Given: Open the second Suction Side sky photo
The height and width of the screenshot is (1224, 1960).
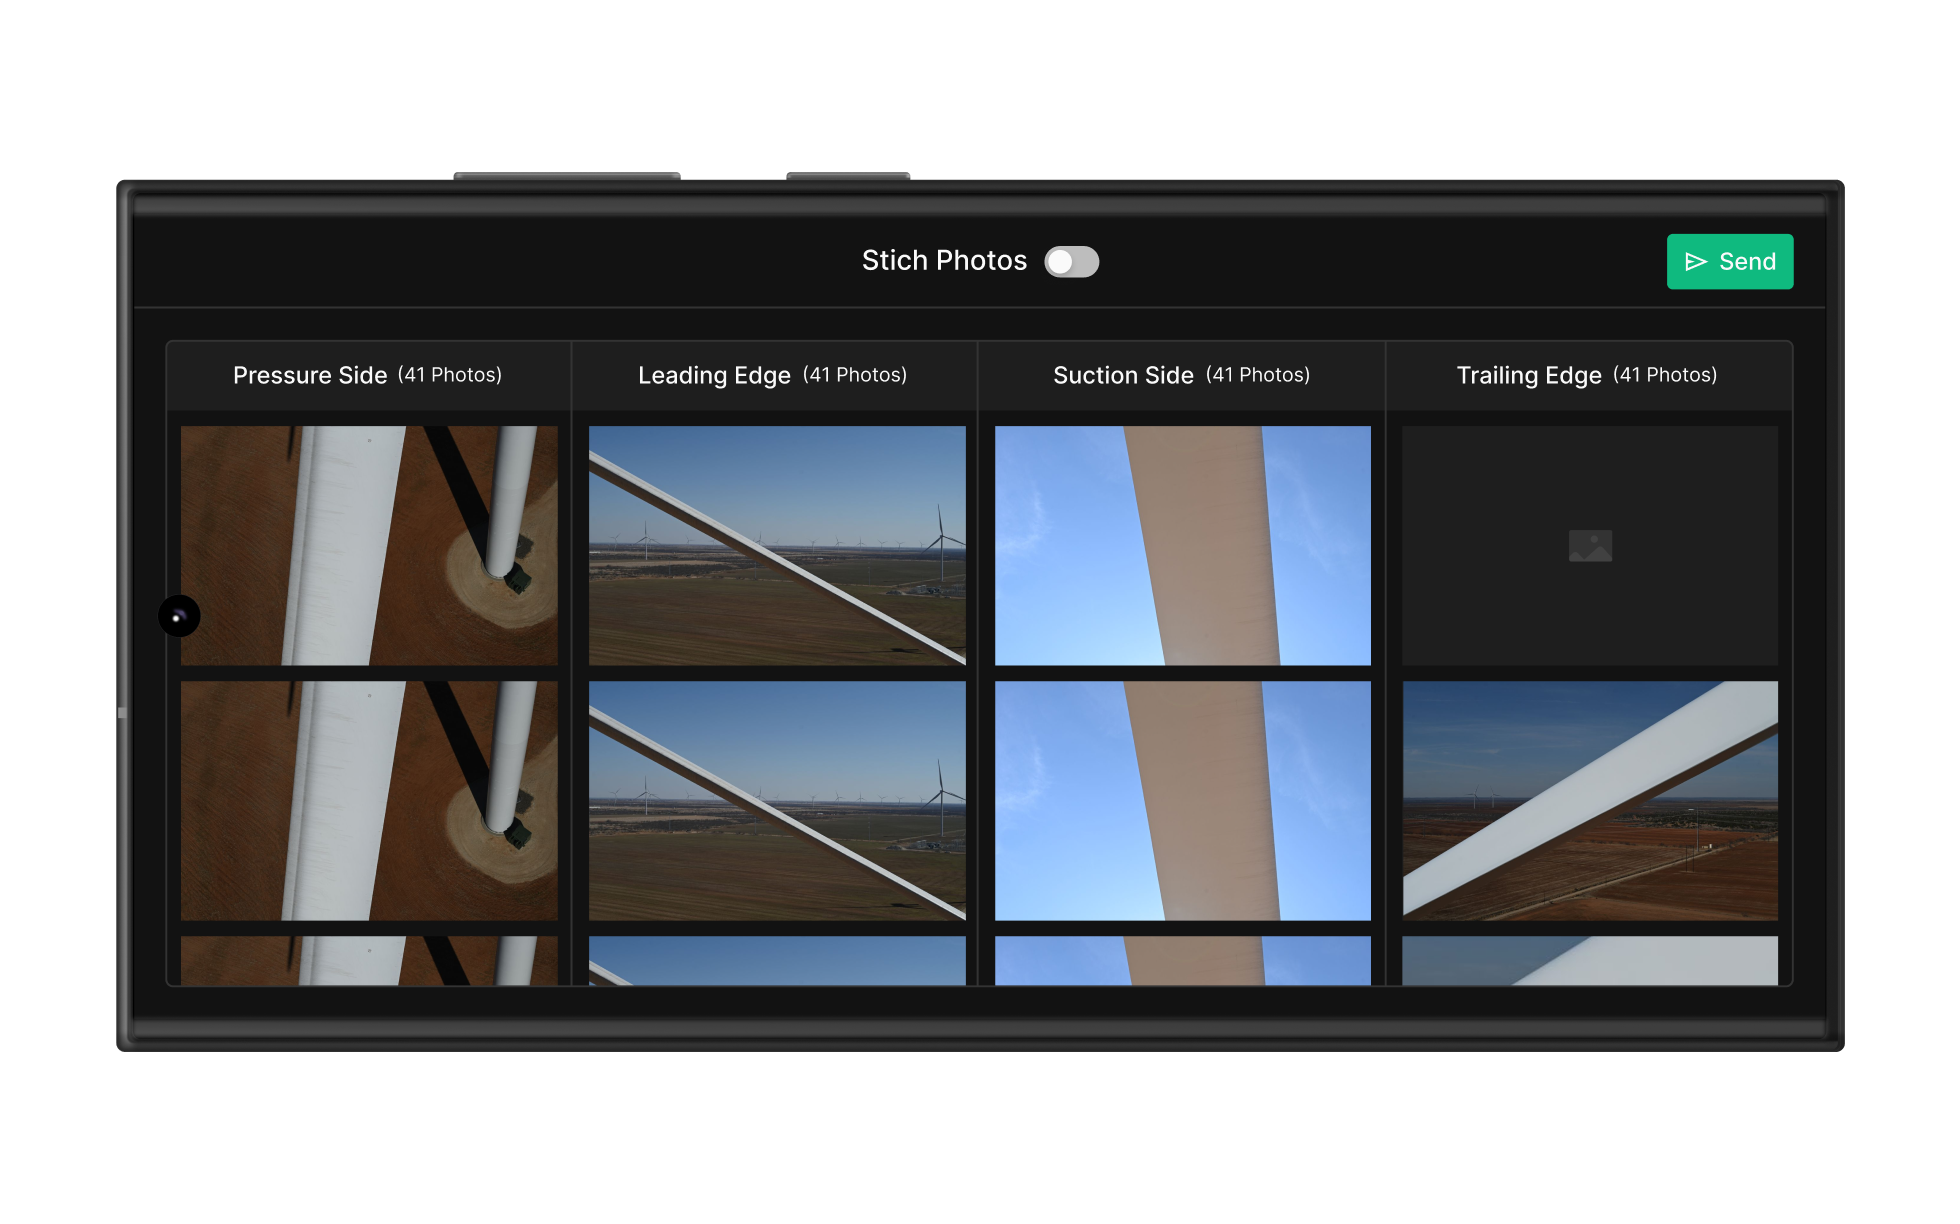Looking at the screenshot, I should (1182, 800).
